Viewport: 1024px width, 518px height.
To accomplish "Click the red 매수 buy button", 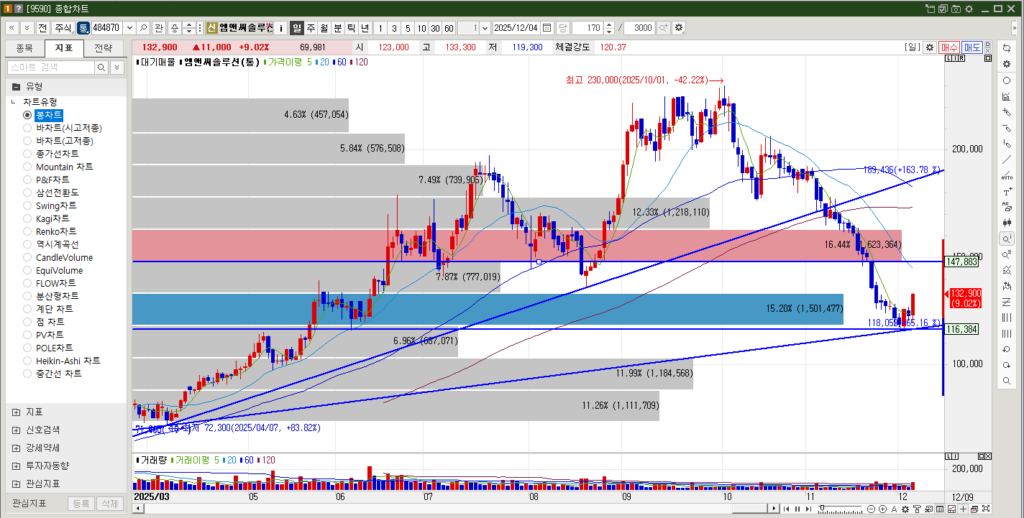I will click(949, 47).
